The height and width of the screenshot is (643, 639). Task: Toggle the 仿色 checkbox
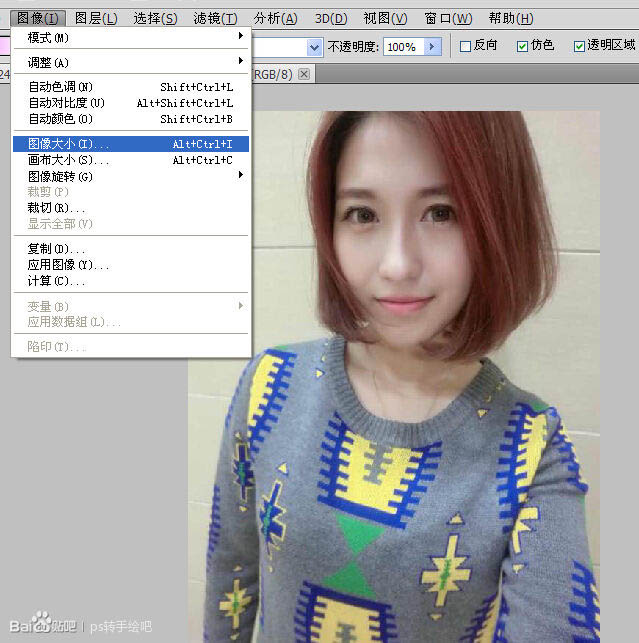click(522, 46)
